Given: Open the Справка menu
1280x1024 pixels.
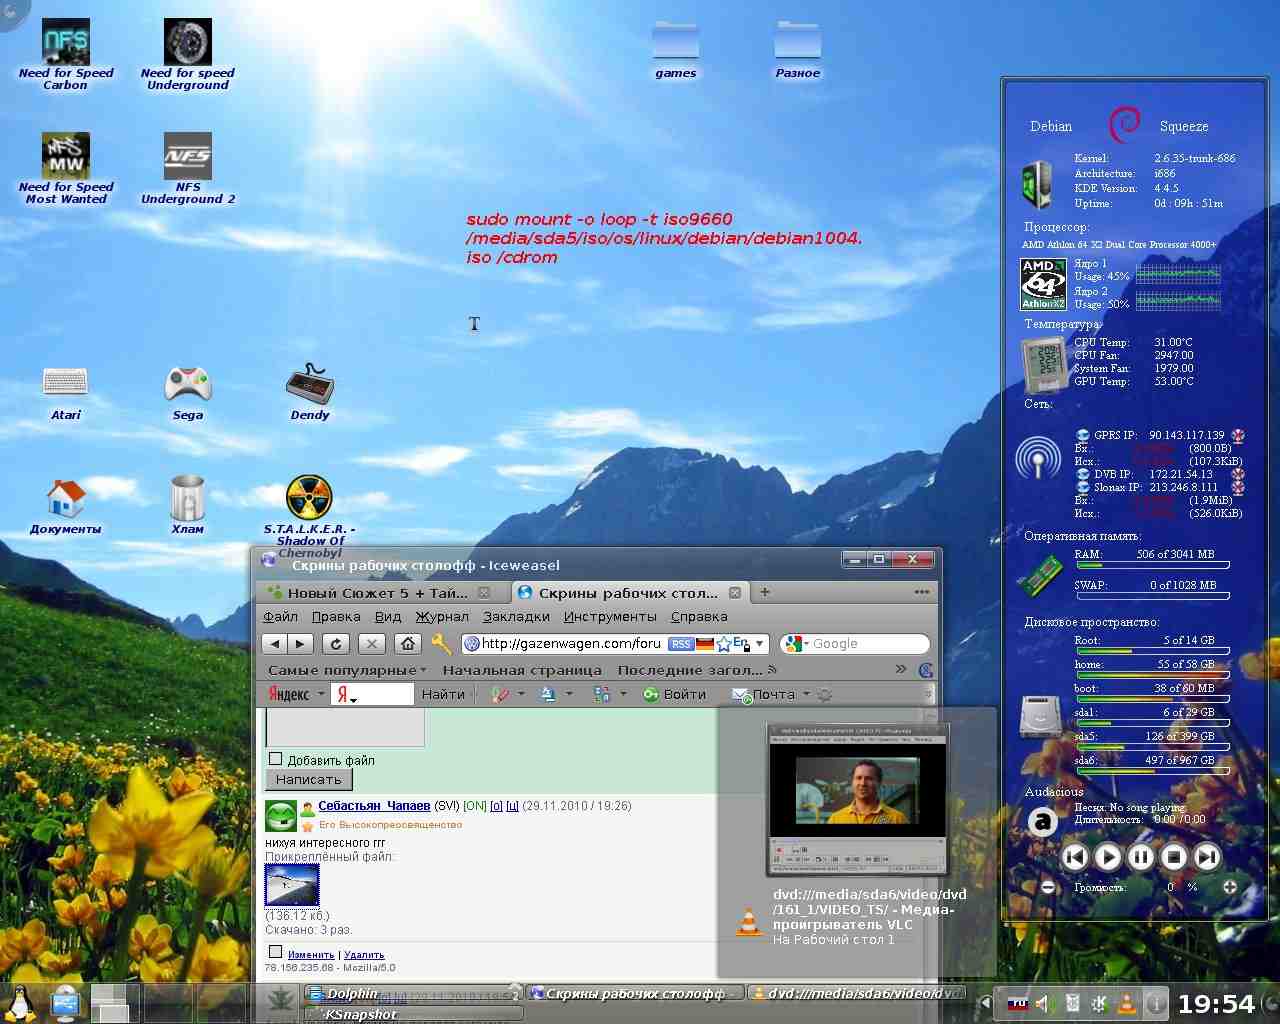Looking at the screenshot, I should pos(699,616).
